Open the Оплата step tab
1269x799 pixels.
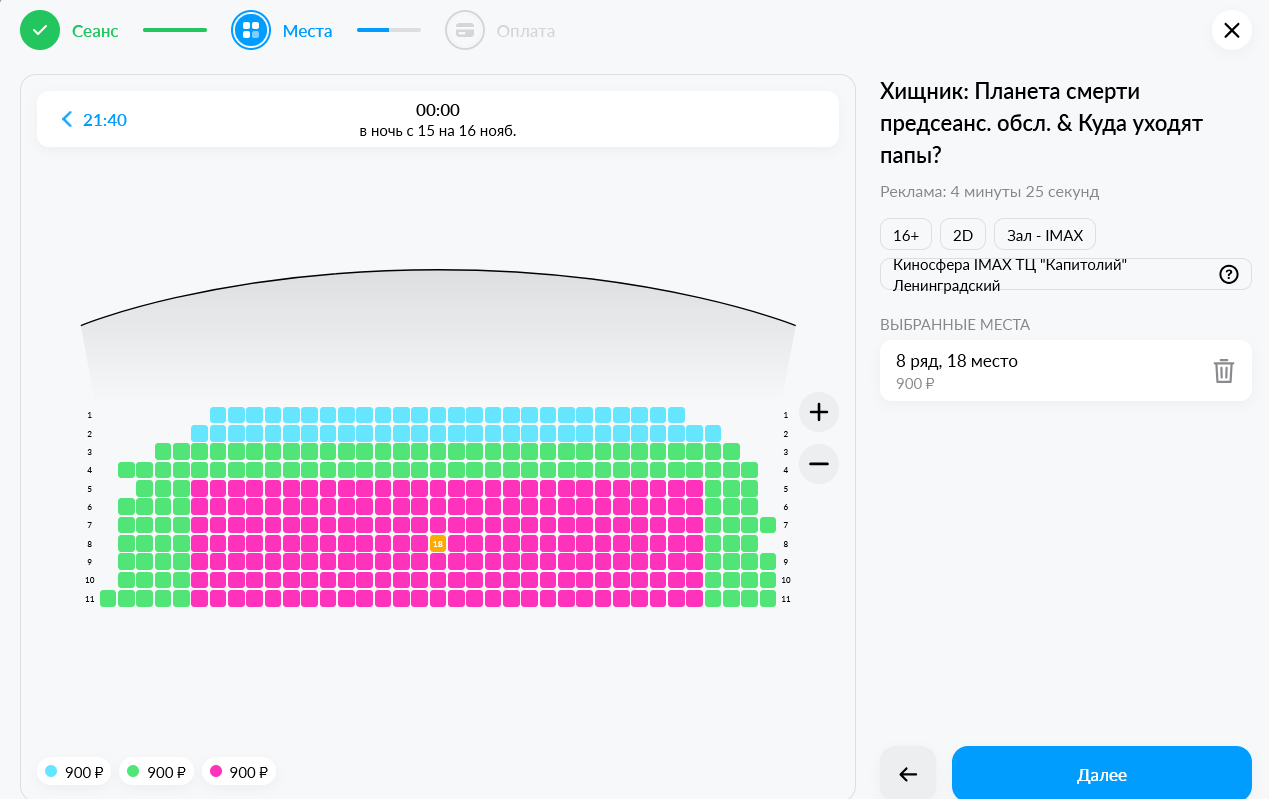(525, 31)
